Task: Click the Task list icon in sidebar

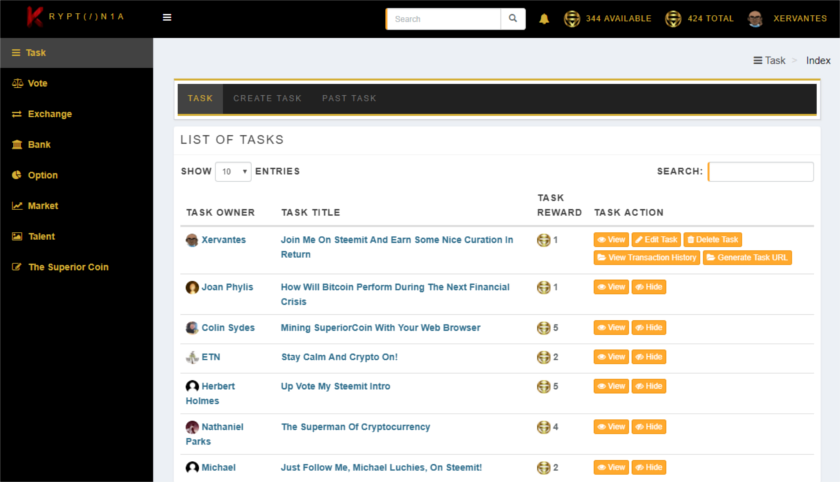Action: click(x=16, y=53)
